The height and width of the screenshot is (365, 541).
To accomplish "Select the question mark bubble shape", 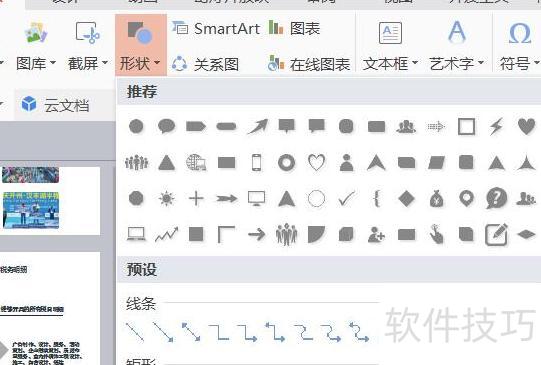I will [496, 198].
